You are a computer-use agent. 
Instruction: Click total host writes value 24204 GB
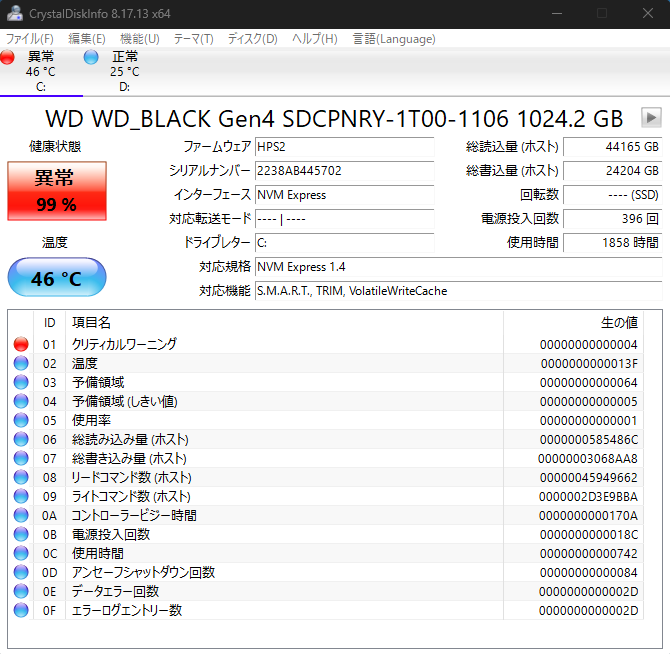click(612, 171)
